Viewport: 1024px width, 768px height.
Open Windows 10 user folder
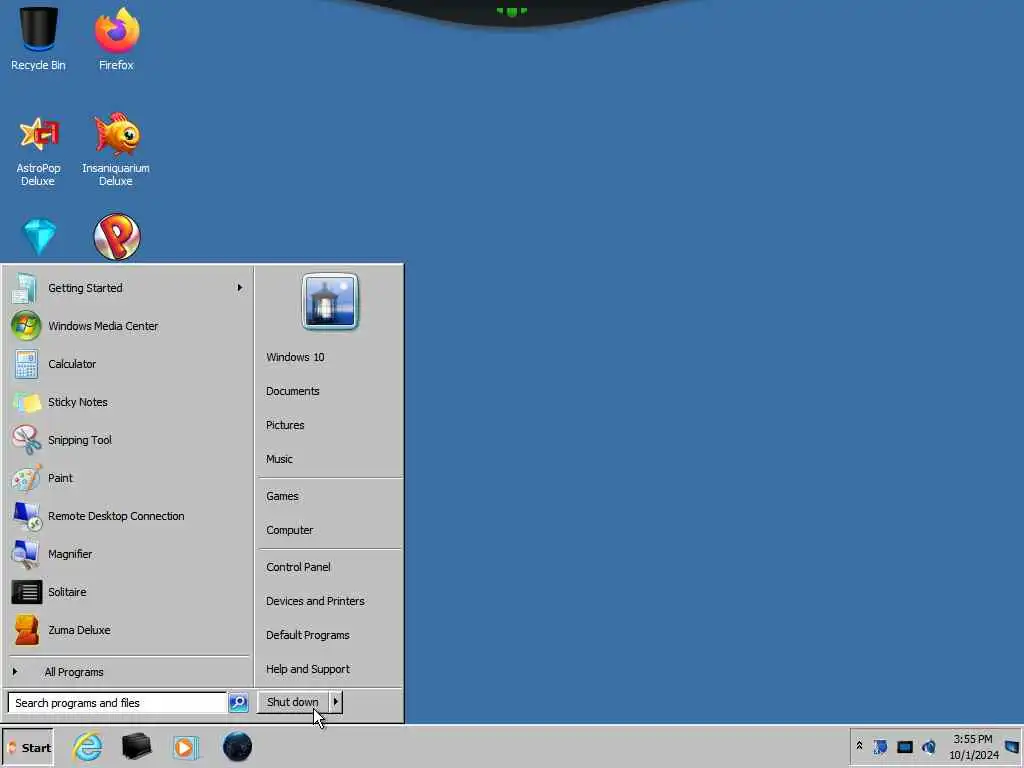295,357
